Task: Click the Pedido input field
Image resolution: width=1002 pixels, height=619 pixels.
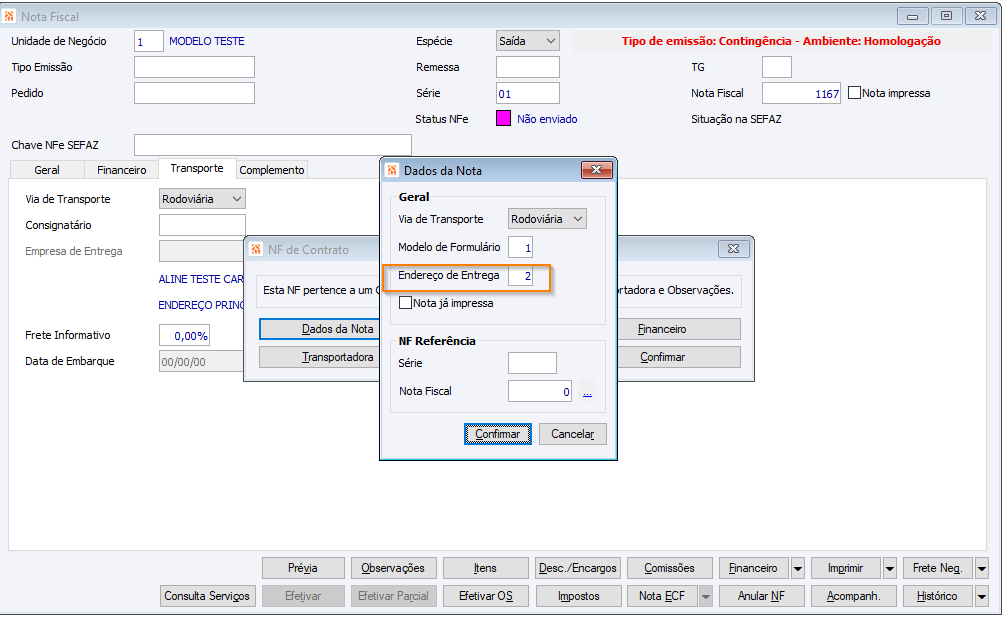Action: 194,93
